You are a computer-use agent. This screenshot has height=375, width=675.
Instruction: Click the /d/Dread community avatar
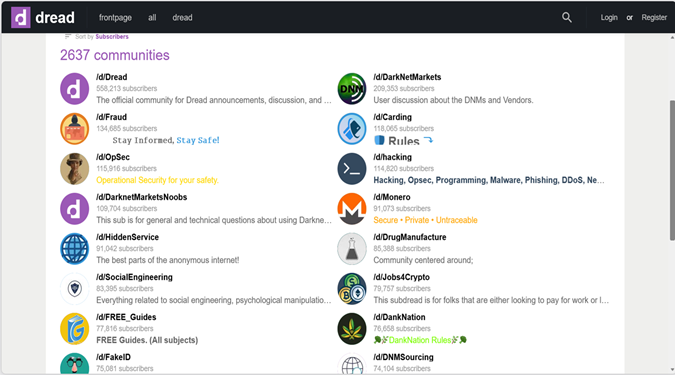[x=74, y=89]
